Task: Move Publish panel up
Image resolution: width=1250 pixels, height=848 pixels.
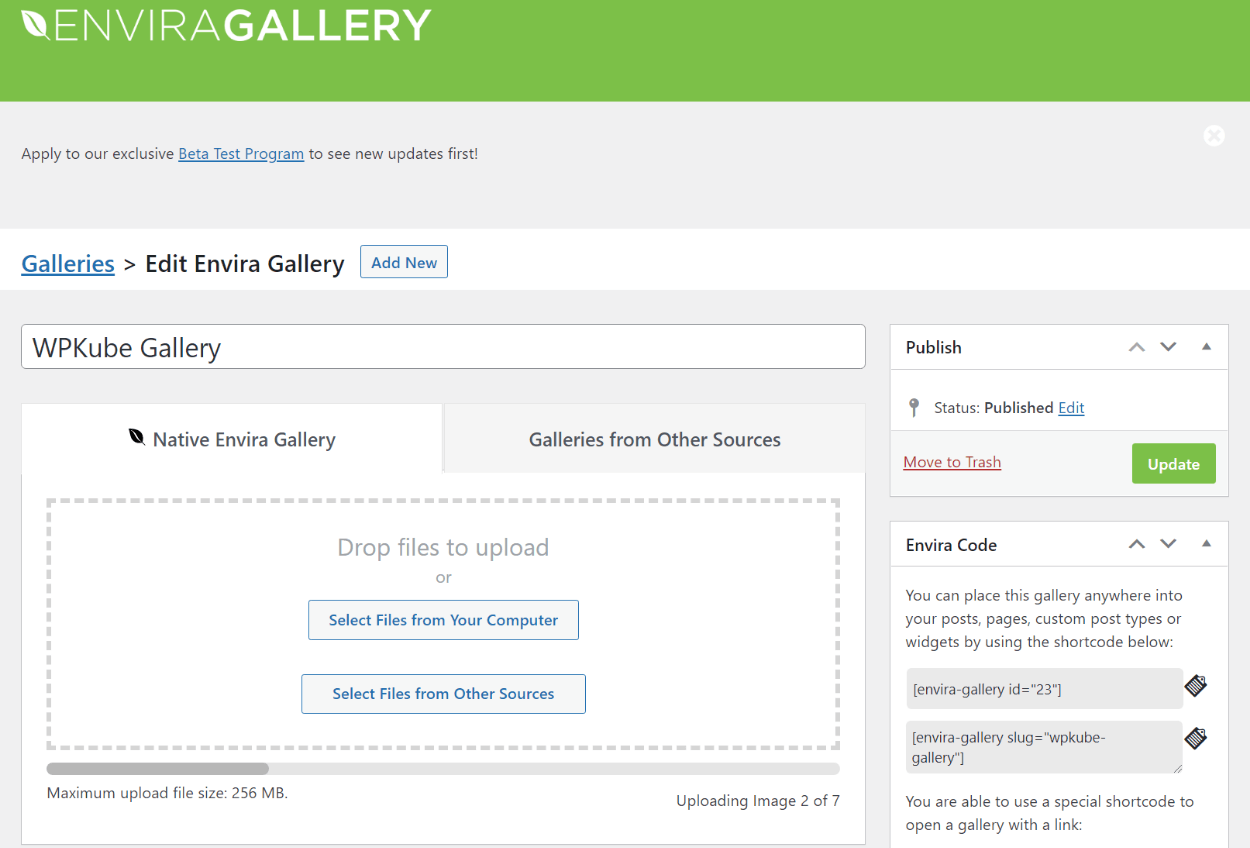Action: [1136, 347]
